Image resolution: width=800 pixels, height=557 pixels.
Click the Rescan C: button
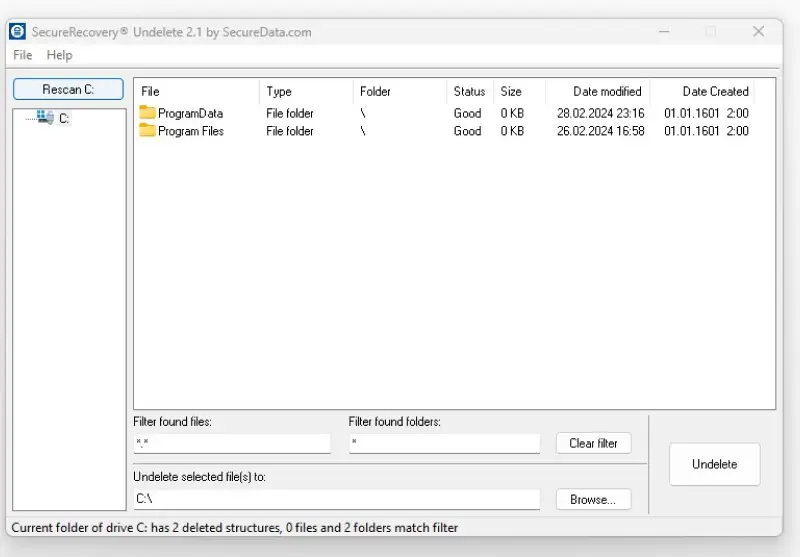[68, 89]
